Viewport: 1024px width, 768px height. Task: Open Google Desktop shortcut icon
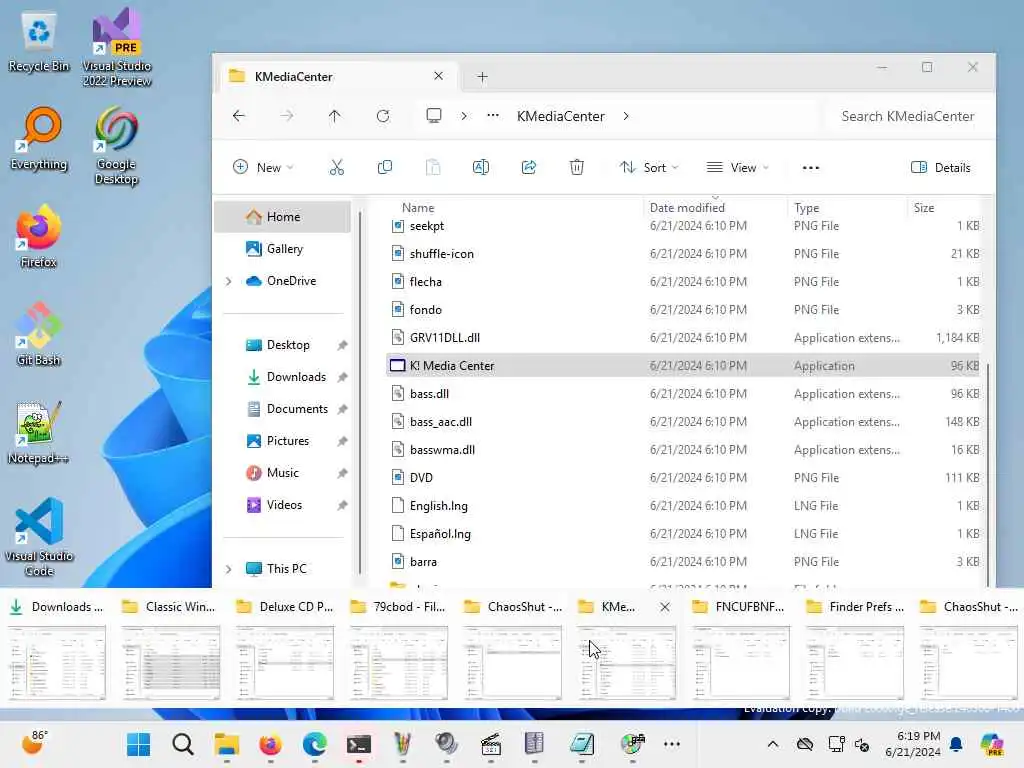coord(116,146)
